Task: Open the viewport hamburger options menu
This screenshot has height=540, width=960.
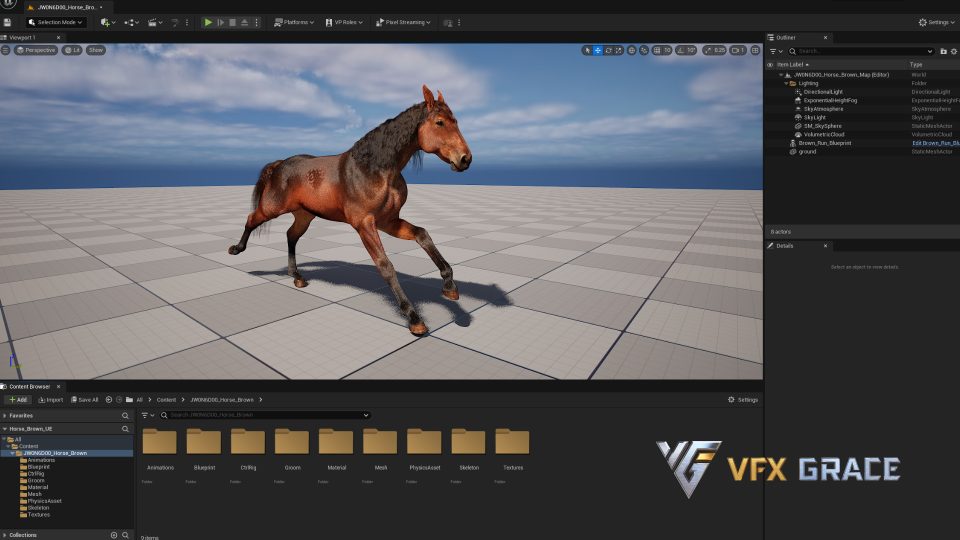Action: [6, 50]
